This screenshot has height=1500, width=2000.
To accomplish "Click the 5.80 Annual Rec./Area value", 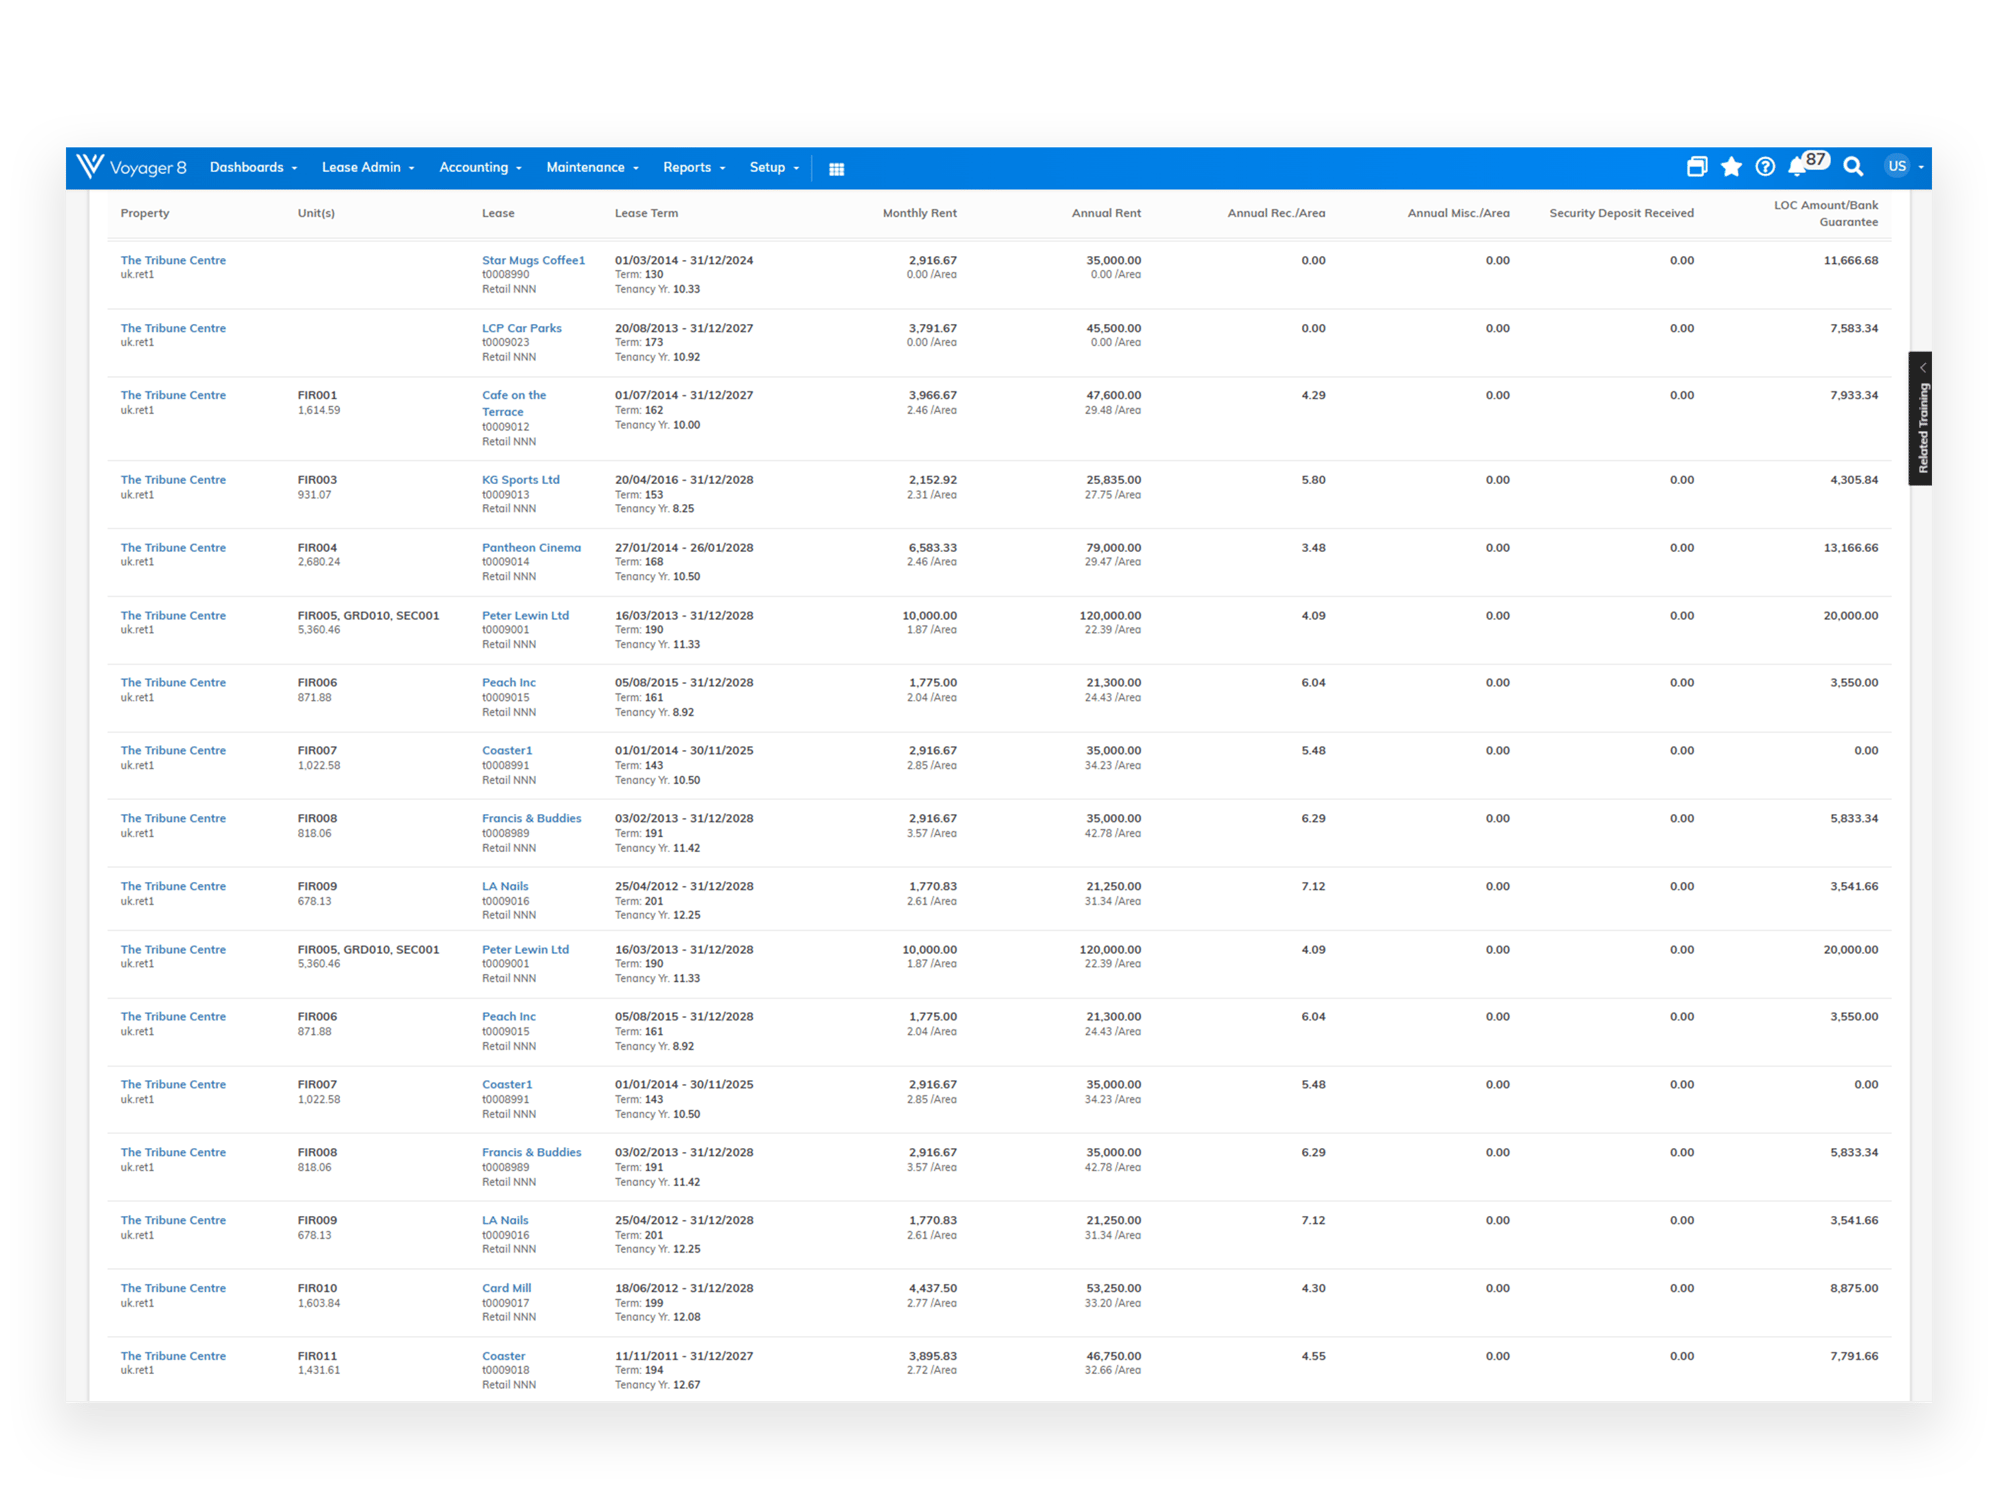I will tap(1313, 480).
